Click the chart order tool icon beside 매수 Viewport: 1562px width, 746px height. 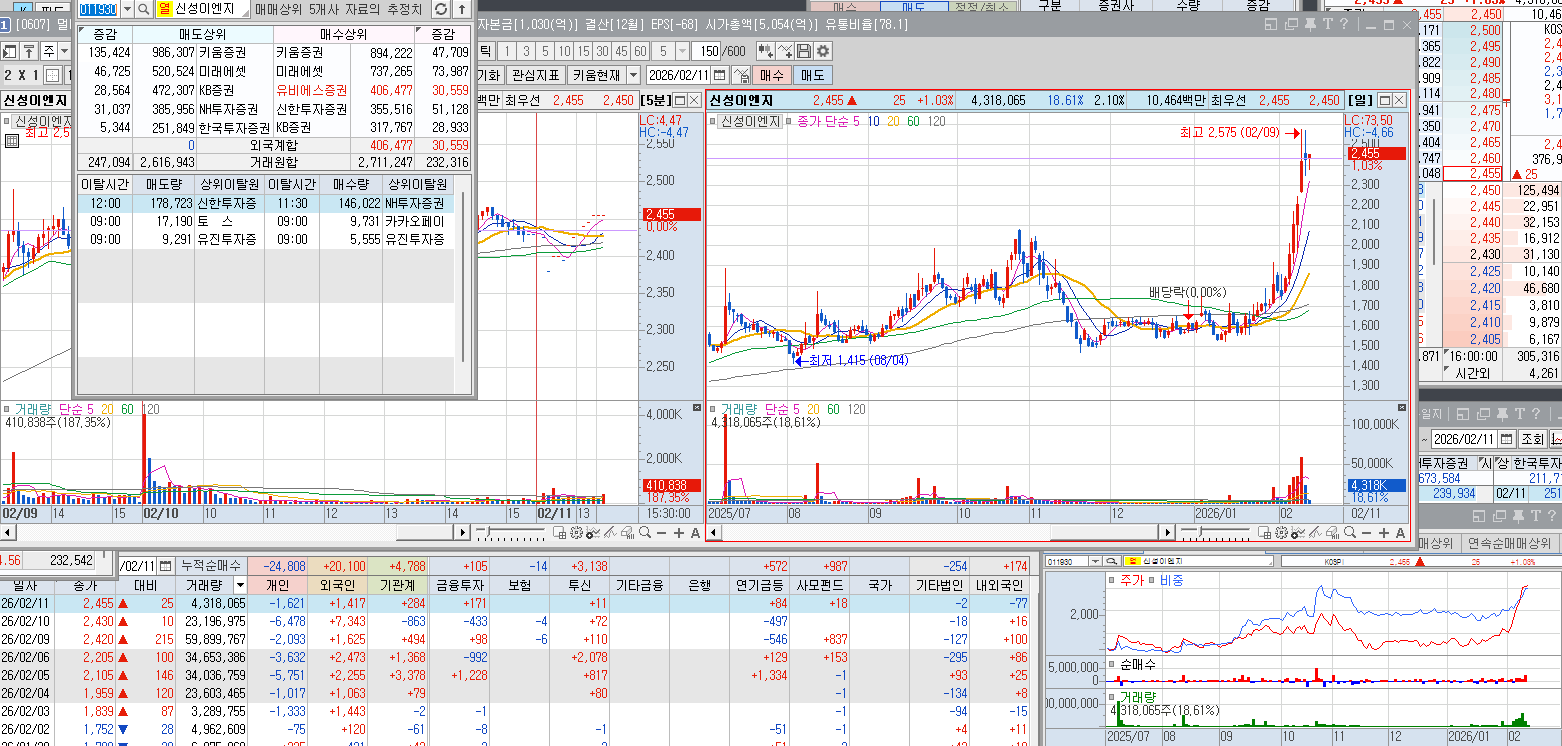pos(742,75)
